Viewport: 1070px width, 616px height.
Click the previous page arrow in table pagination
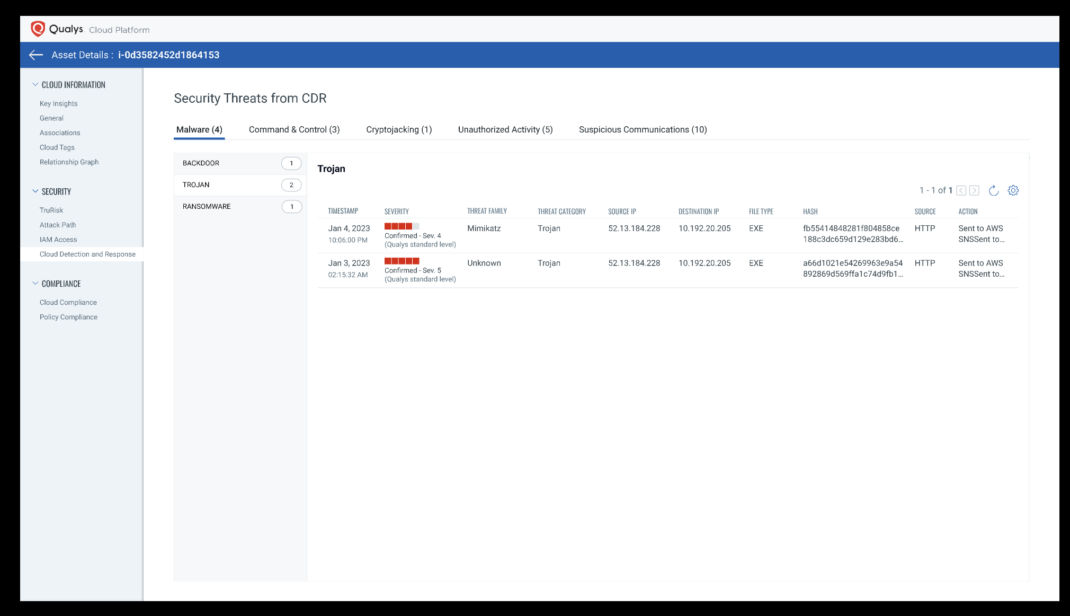[960, 190]
